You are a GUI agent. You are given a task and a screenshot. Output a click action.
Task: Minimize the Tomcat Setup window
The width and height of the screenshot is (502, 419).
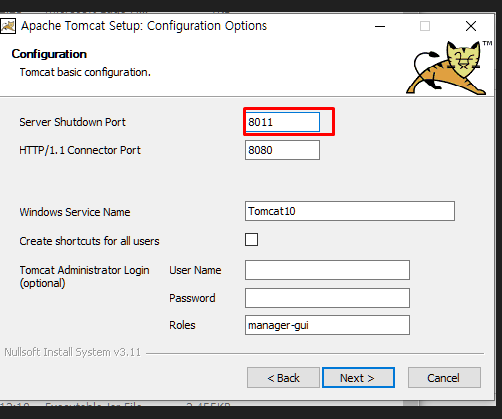tap(380, 26)
